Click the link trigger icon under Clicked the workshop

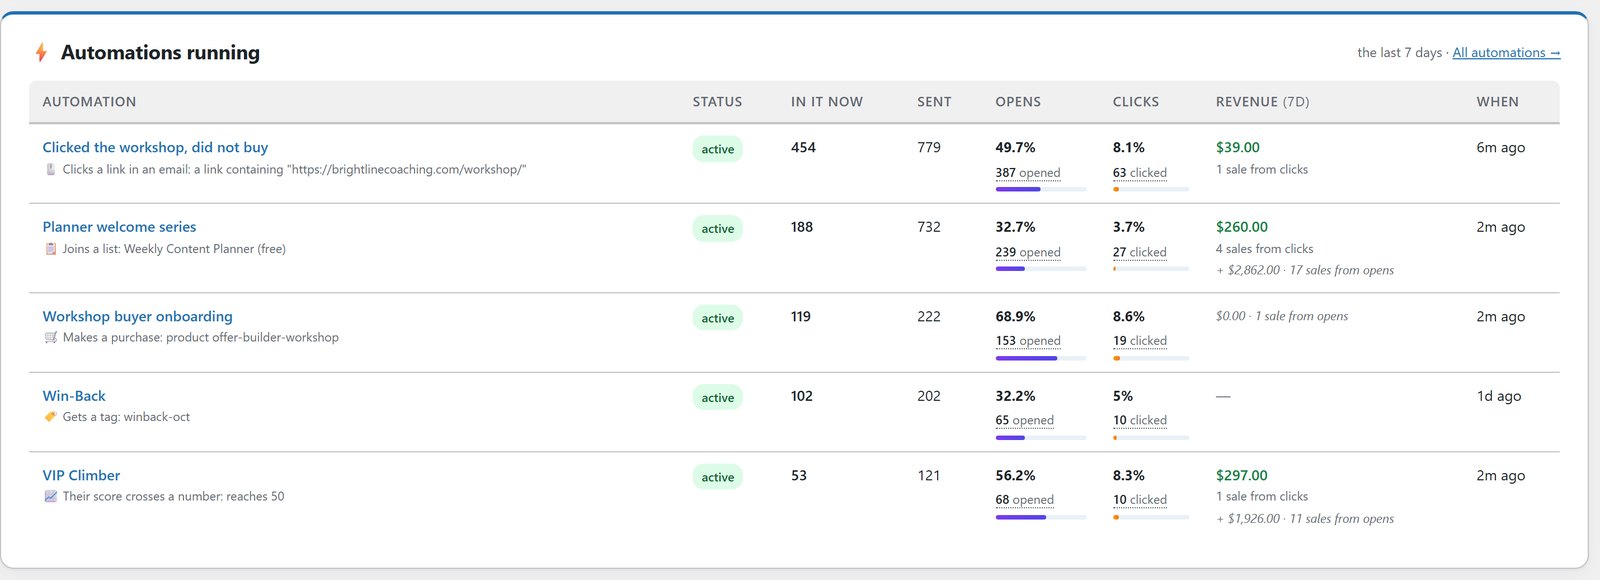coord(51,170)
